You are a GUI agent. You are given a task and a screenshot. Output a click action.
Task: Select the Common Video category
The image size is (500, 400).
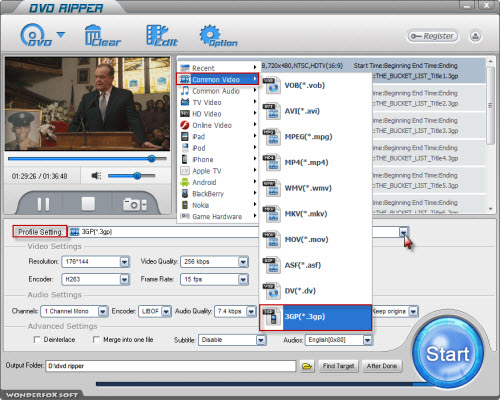(218, 79)
